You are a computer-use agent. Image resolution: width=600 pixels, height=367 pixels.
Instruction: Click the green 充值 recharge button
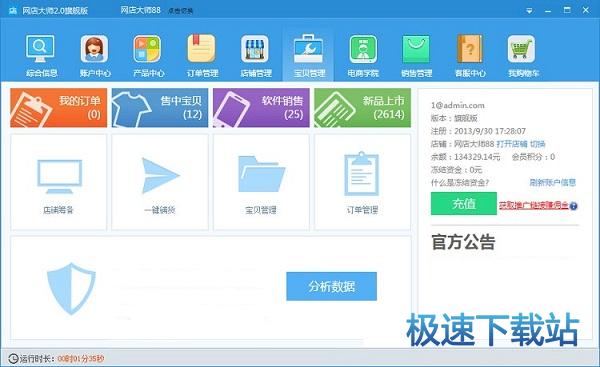coord(464,204)
